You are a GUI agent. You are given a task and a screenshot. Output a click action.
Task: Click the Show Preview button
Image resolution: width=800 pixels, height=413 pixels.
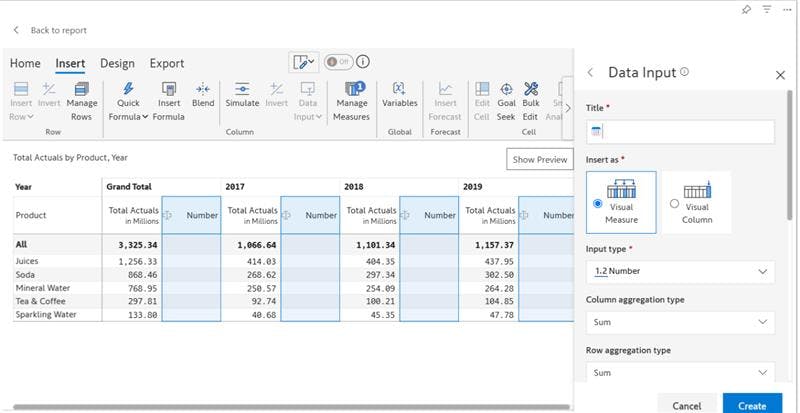point(539,159)
